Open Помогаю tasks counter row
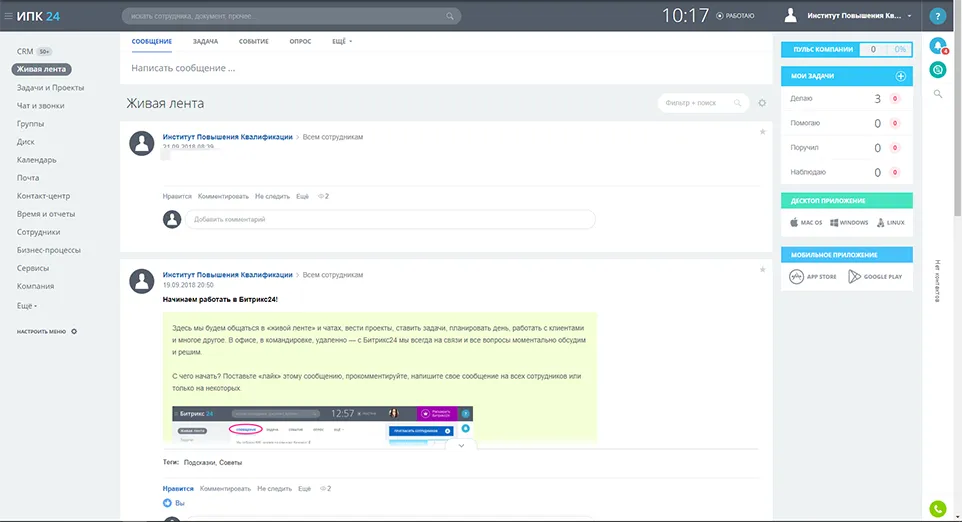The height and width of the screenshot is (522, 962). coord(847,123)
